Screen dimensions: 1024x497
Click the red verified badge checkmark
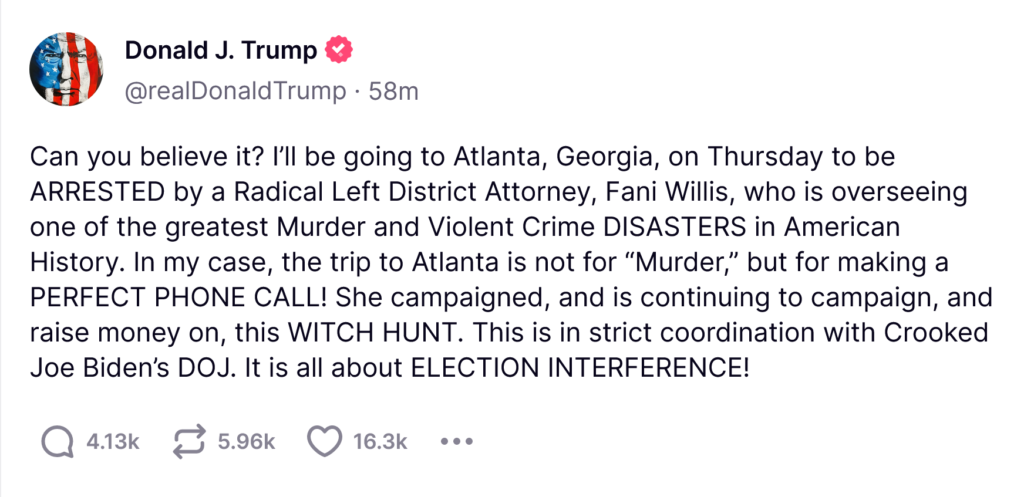[x=340, y=50]
